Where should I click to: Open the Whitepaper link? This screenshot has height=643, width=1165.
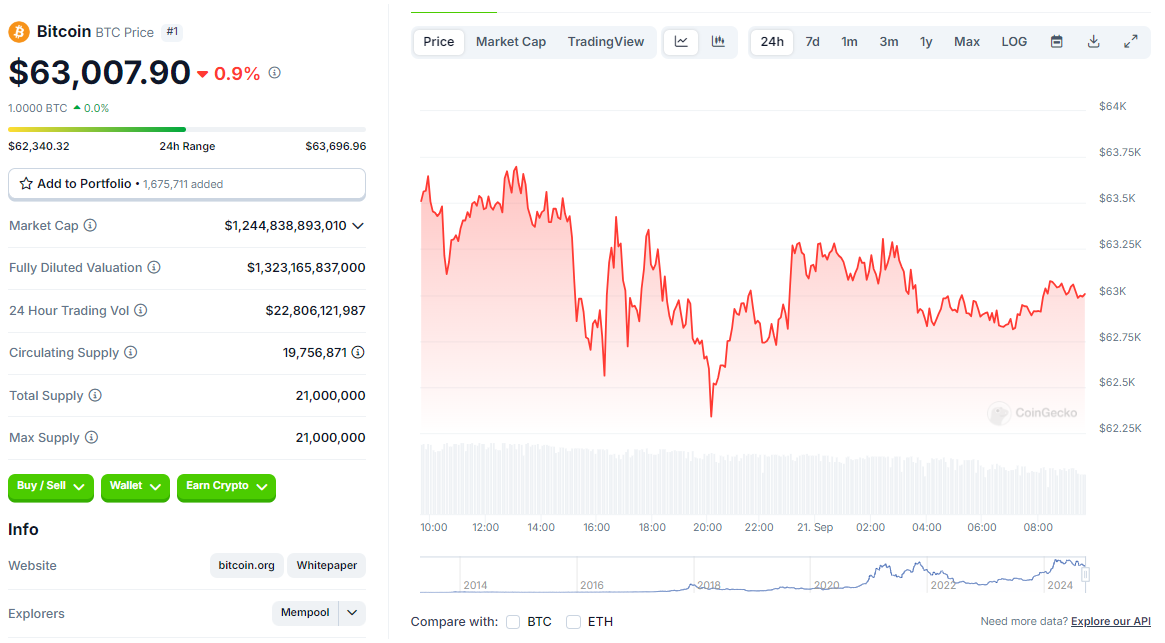tap(327, 566)
